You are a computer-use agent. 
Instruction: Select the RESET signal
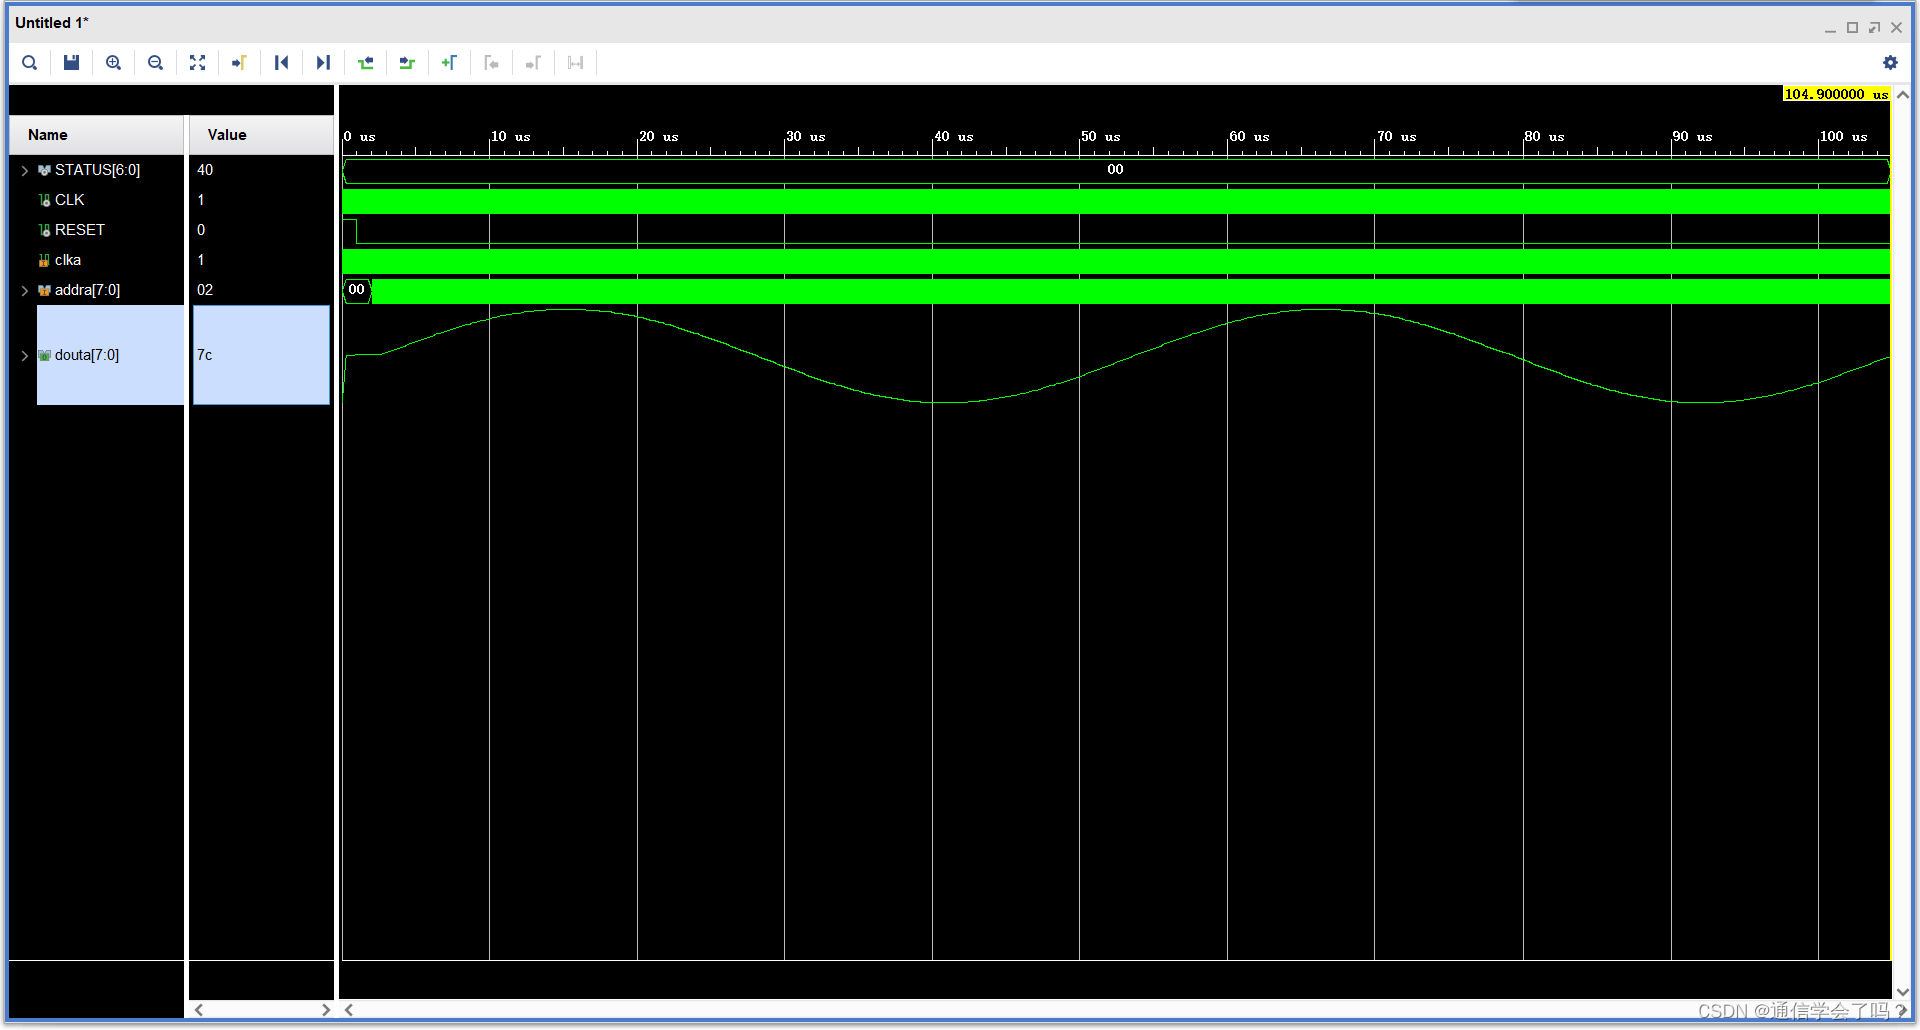coord(80,230)
